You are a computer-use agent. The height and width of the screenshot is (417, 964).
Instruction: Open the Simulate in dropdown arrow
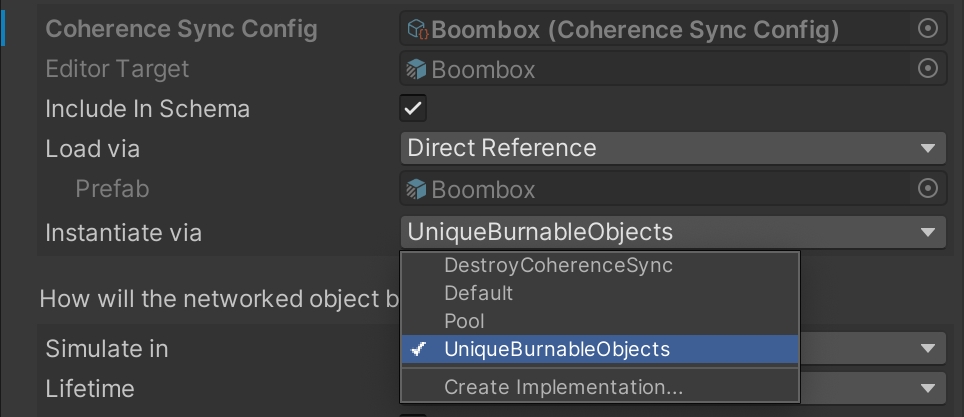[925, 348]
